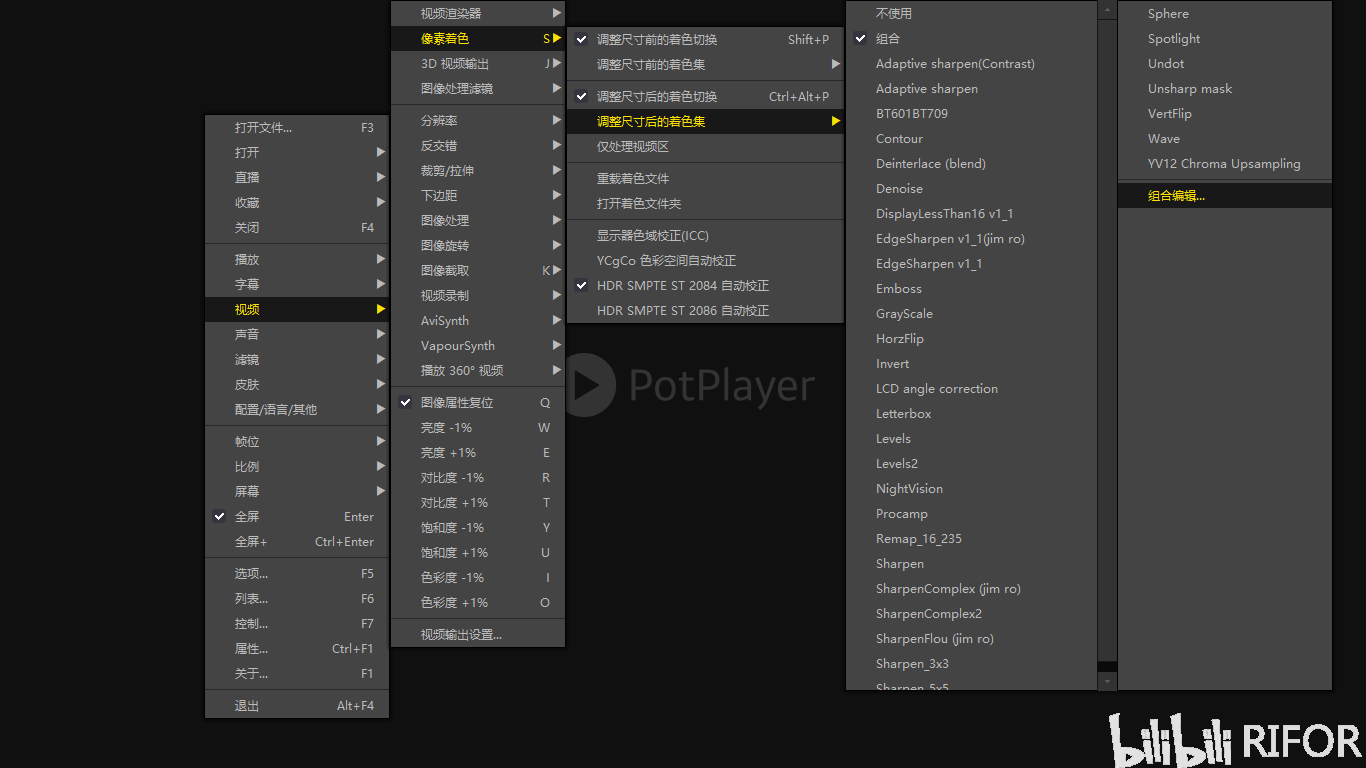Open 播放 360° 视频 menu item
The width and height of the screenshot is (1366, 768).
tap(478, 371)
